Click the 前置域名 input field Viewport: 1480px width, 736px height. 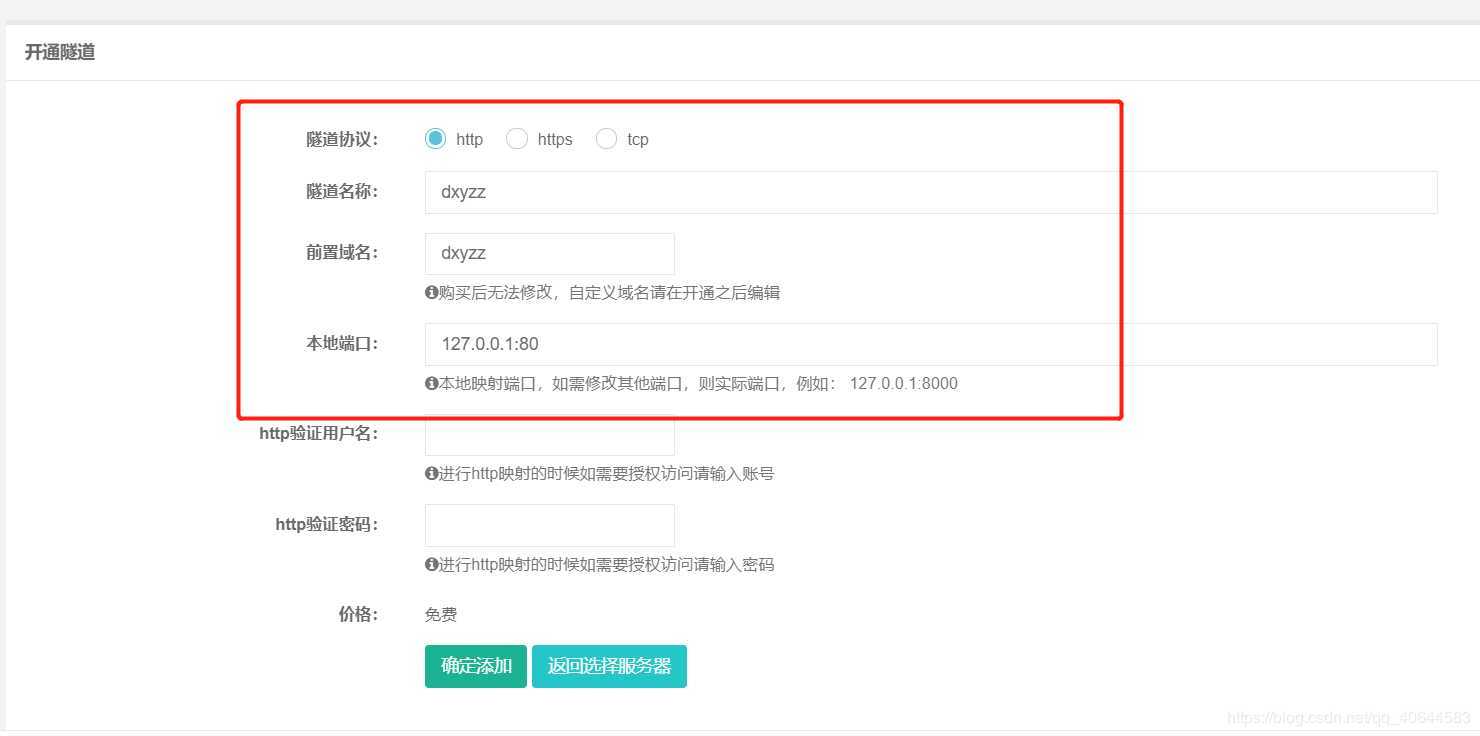550,254
